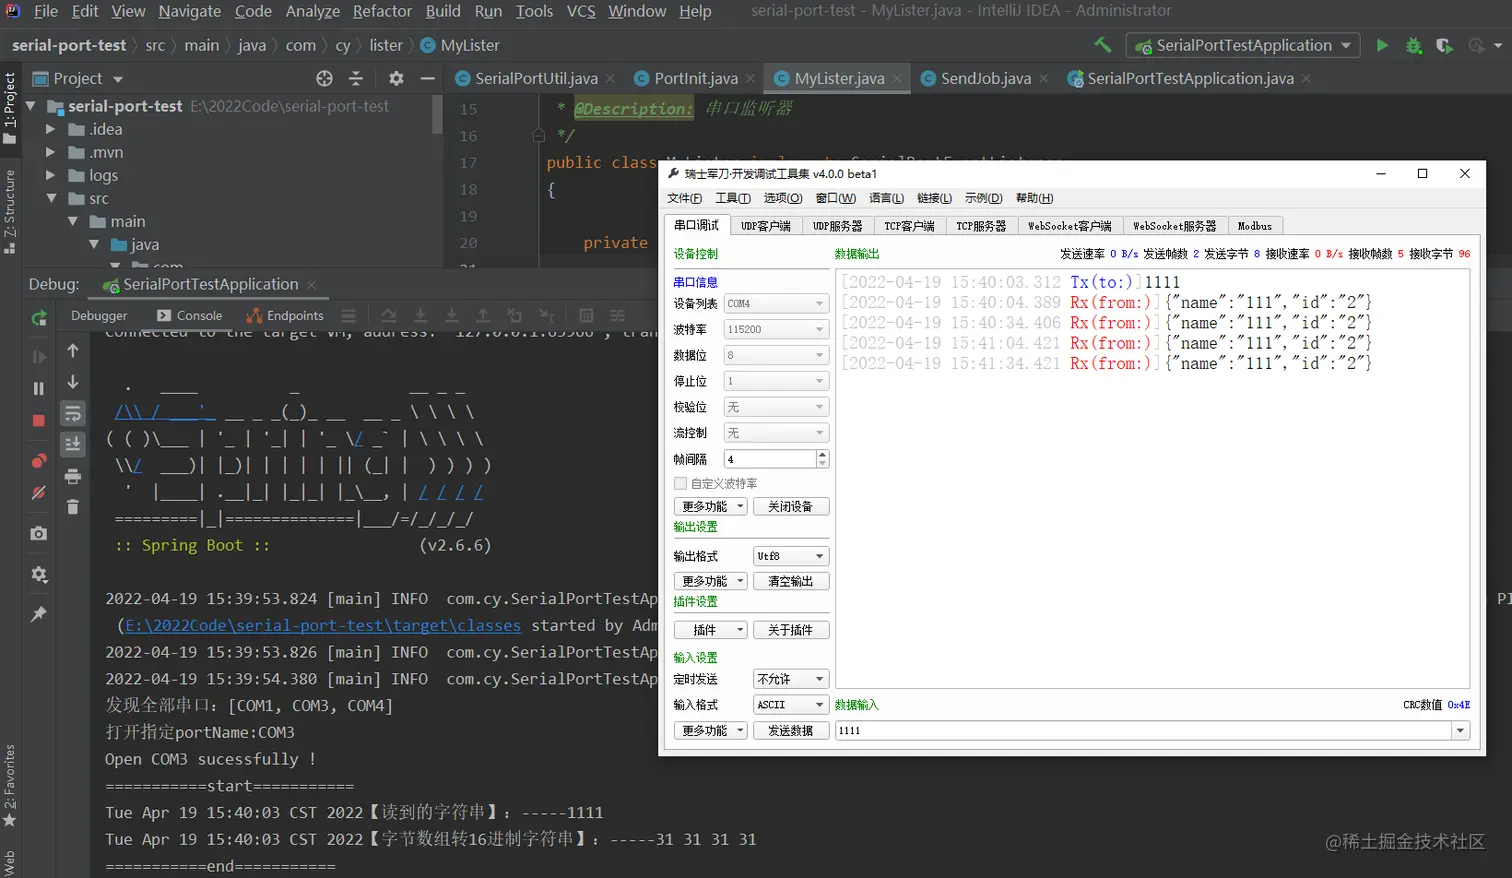Image resolution: width=1512 pixels, height=878 pixels.
Task: Open the 插件 dropdown button
Action: [711, 630]
